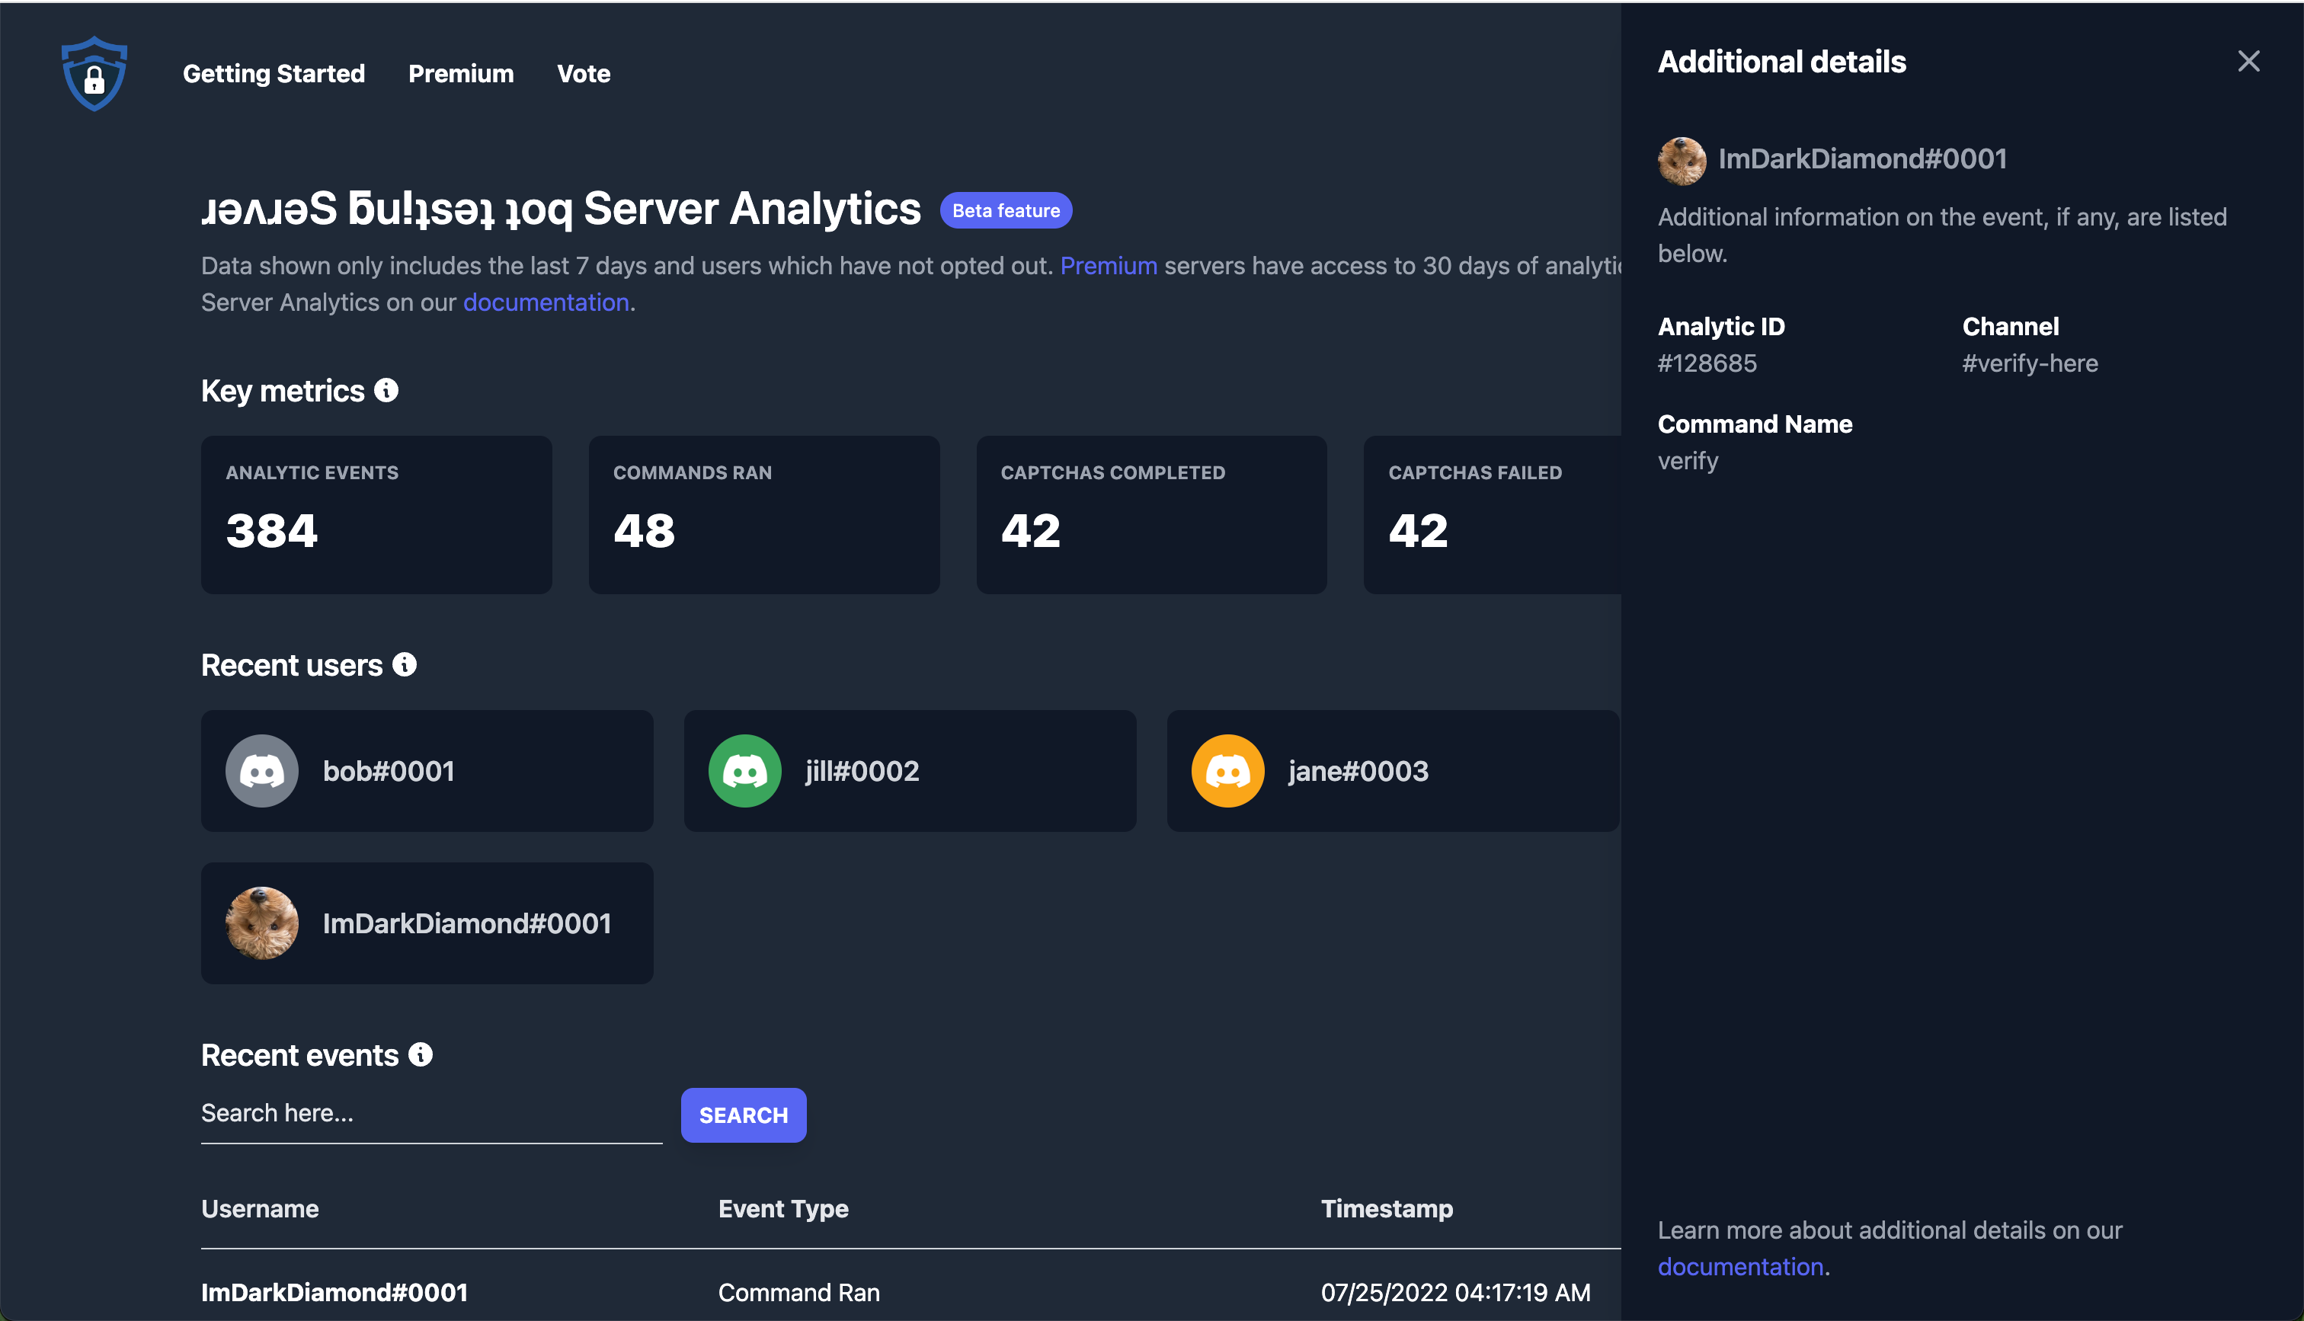Select the Analytic Events metric card
Image resolution: width=2304 pixels, height=1321 pixels.
coord(376,514)
